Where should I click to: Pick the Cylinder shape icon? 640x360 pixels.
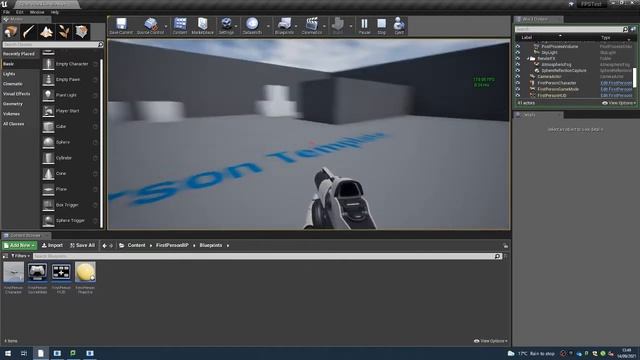pos(48,158)
